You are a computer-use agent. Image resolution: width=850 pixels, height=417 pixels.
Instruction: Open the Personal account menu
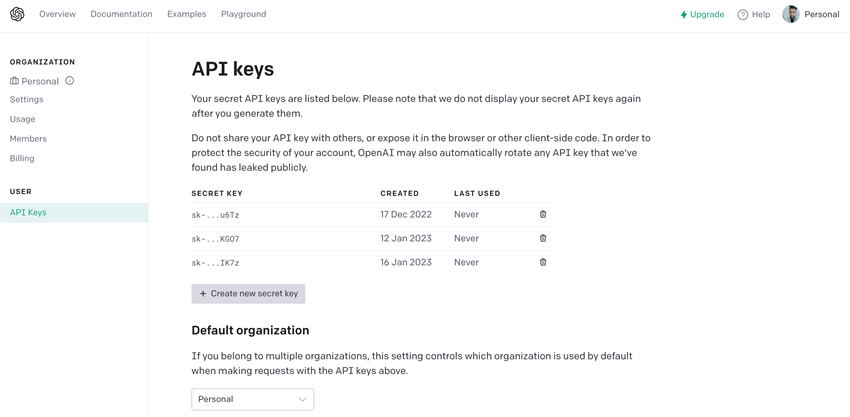pos(821,15)
